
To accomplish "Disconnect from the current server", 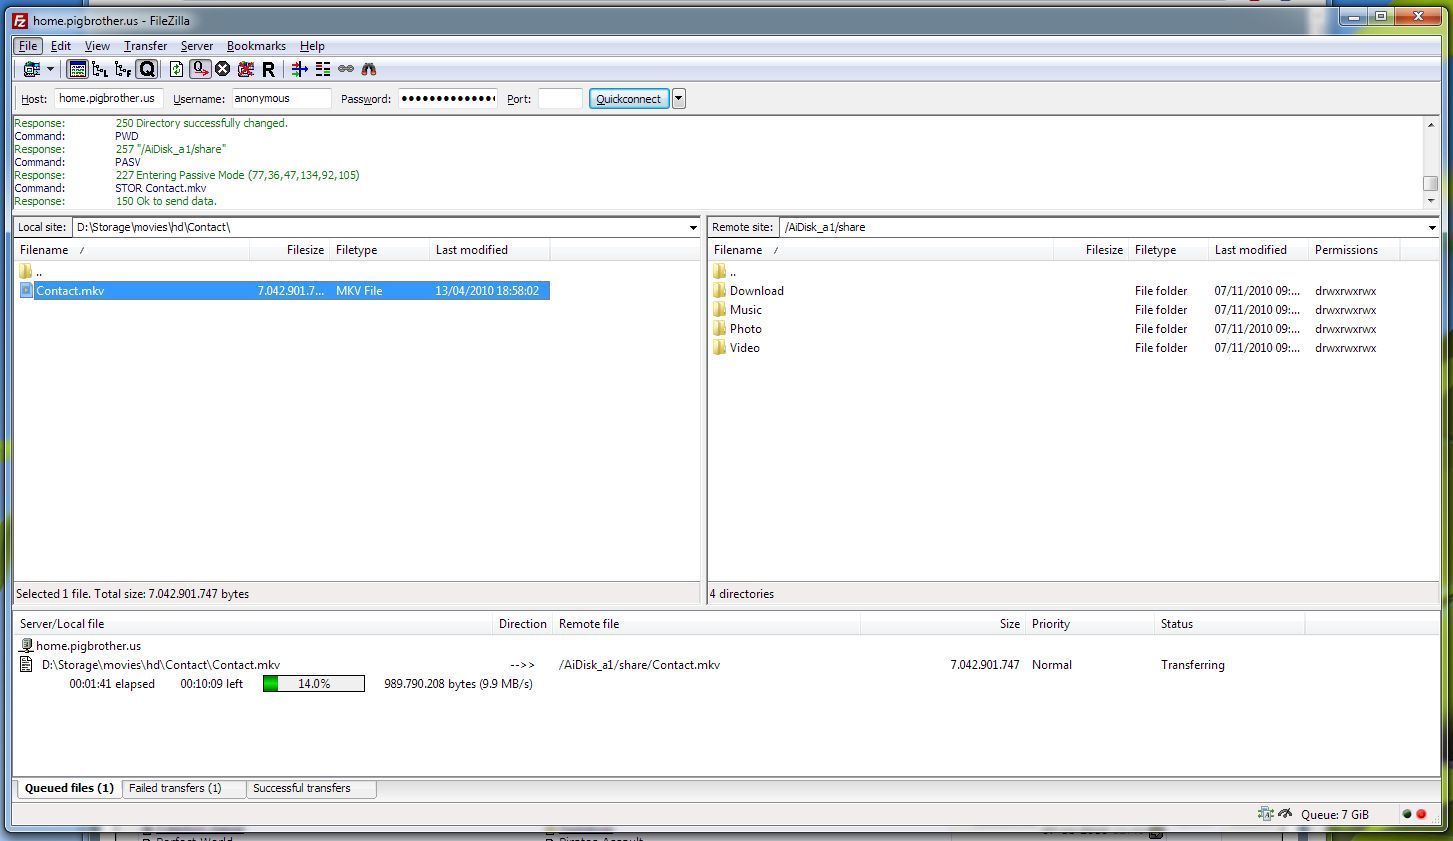I will point(245,69).
